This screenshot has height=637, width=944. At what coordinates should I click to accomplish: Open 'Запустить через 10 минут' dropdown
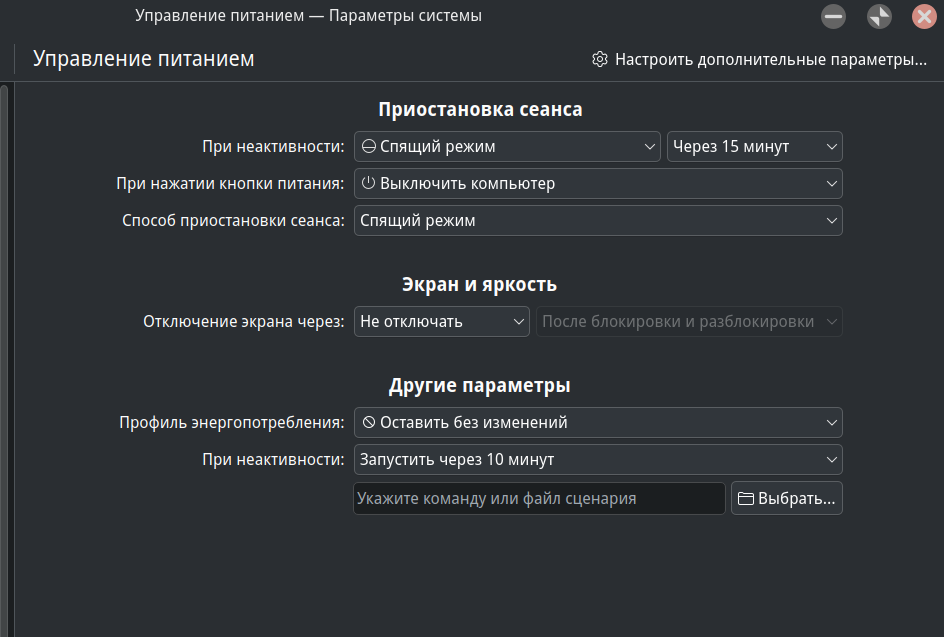(x=598, y=459)
